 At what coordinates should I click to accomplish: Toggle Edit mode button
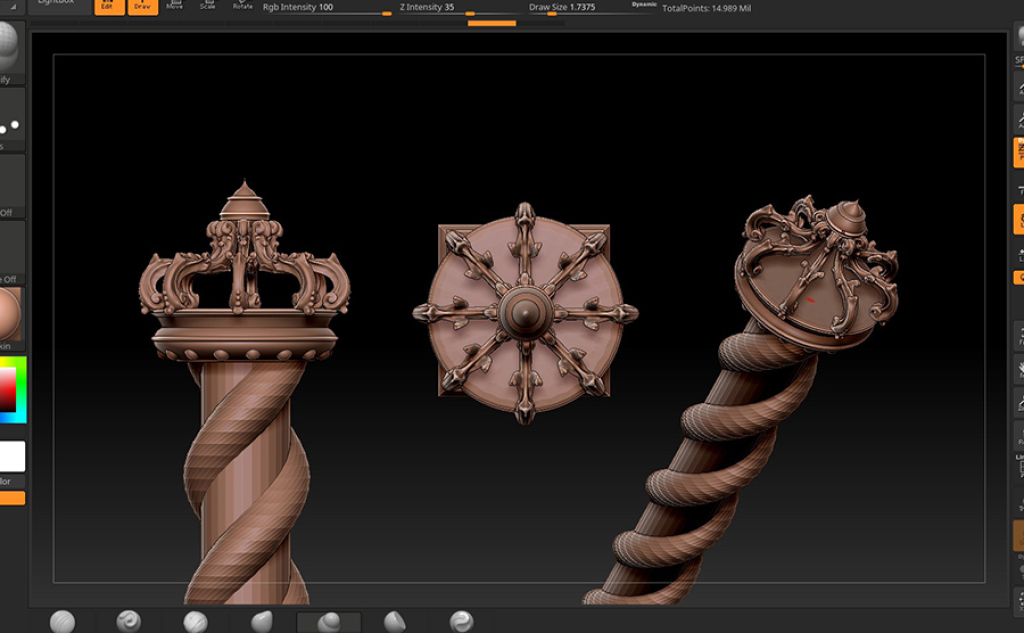tap(109, 6)
